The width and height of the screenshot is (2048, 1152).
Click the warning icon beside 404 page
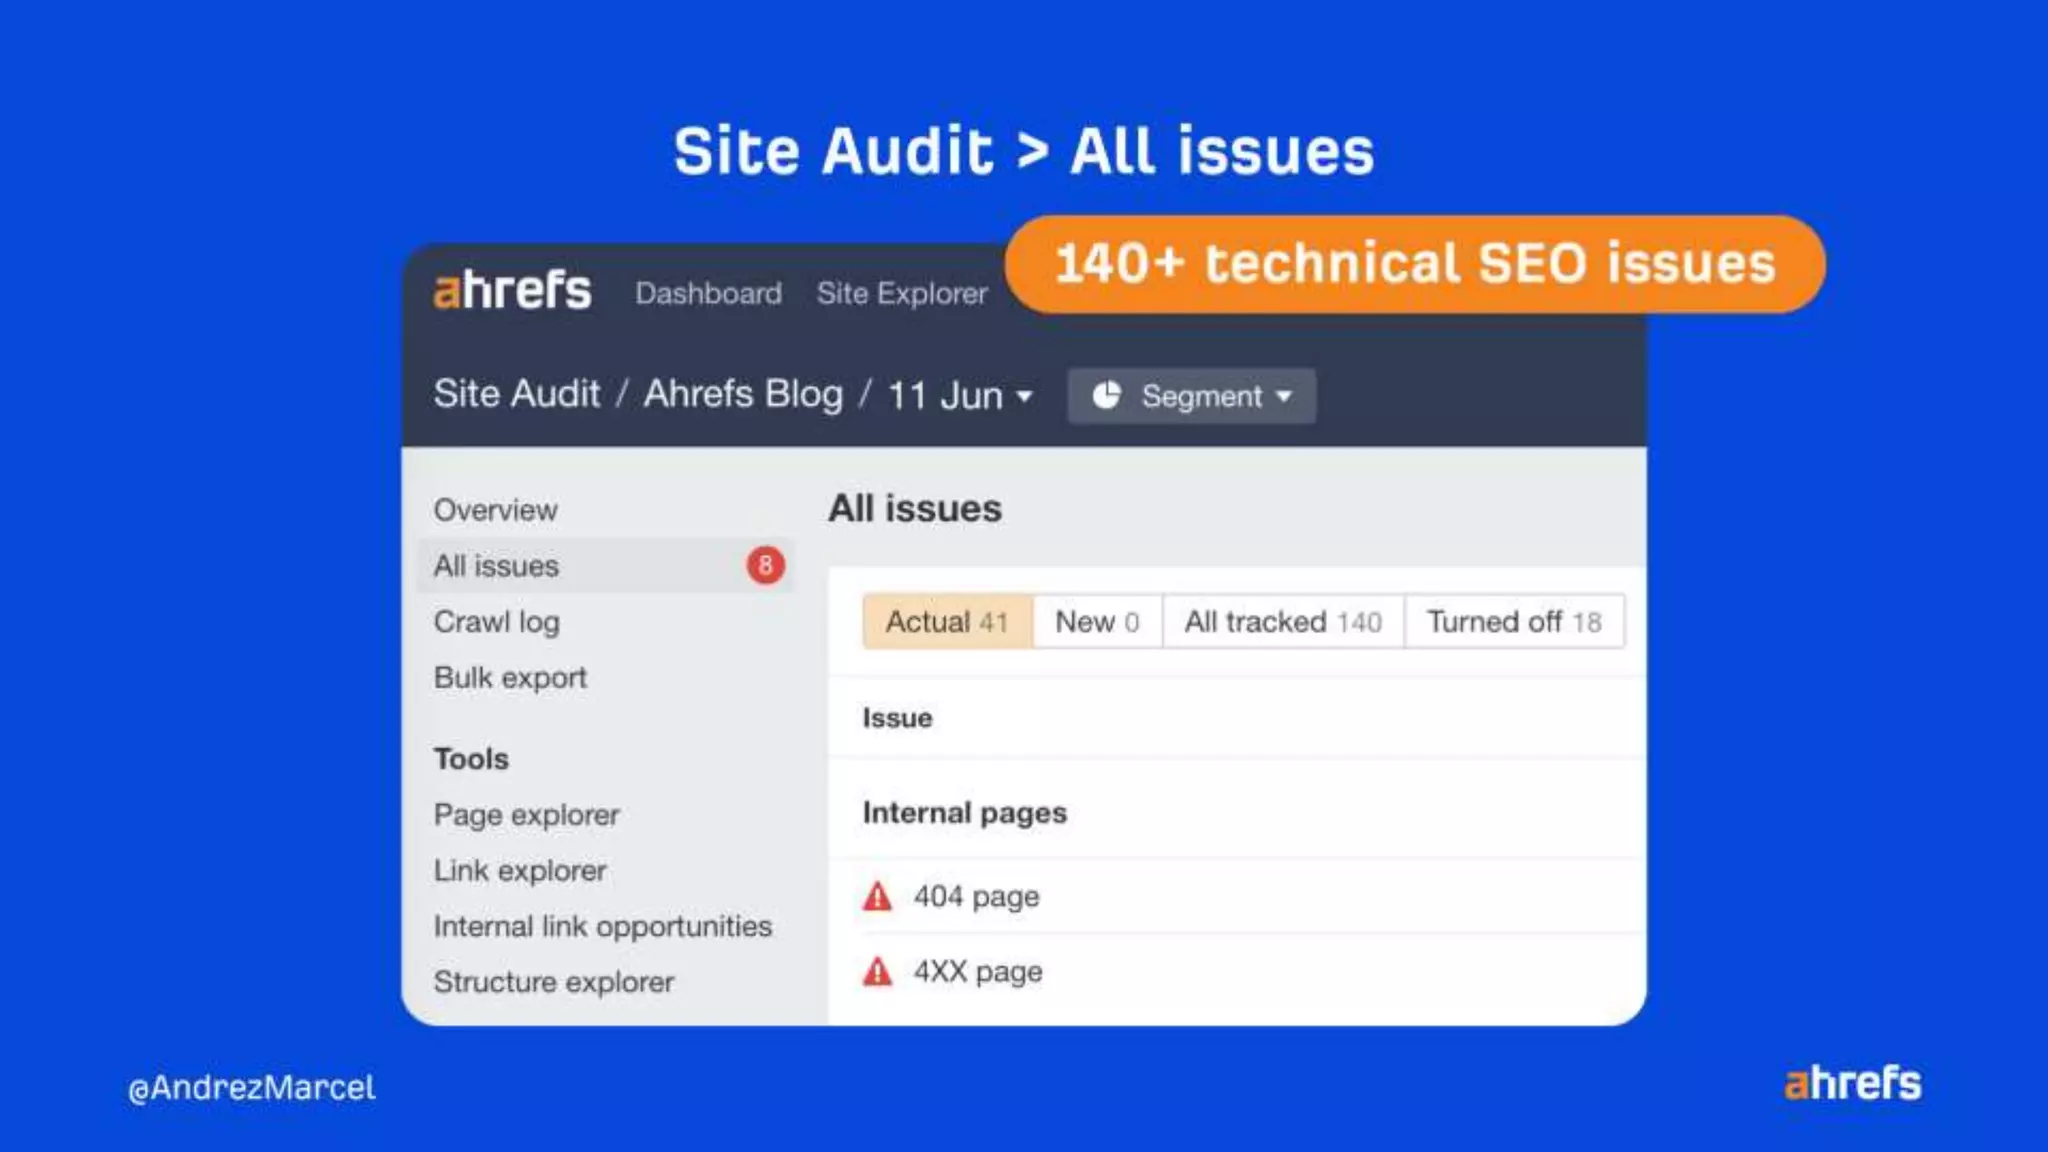pyautogui.click(x=877, y=896)
